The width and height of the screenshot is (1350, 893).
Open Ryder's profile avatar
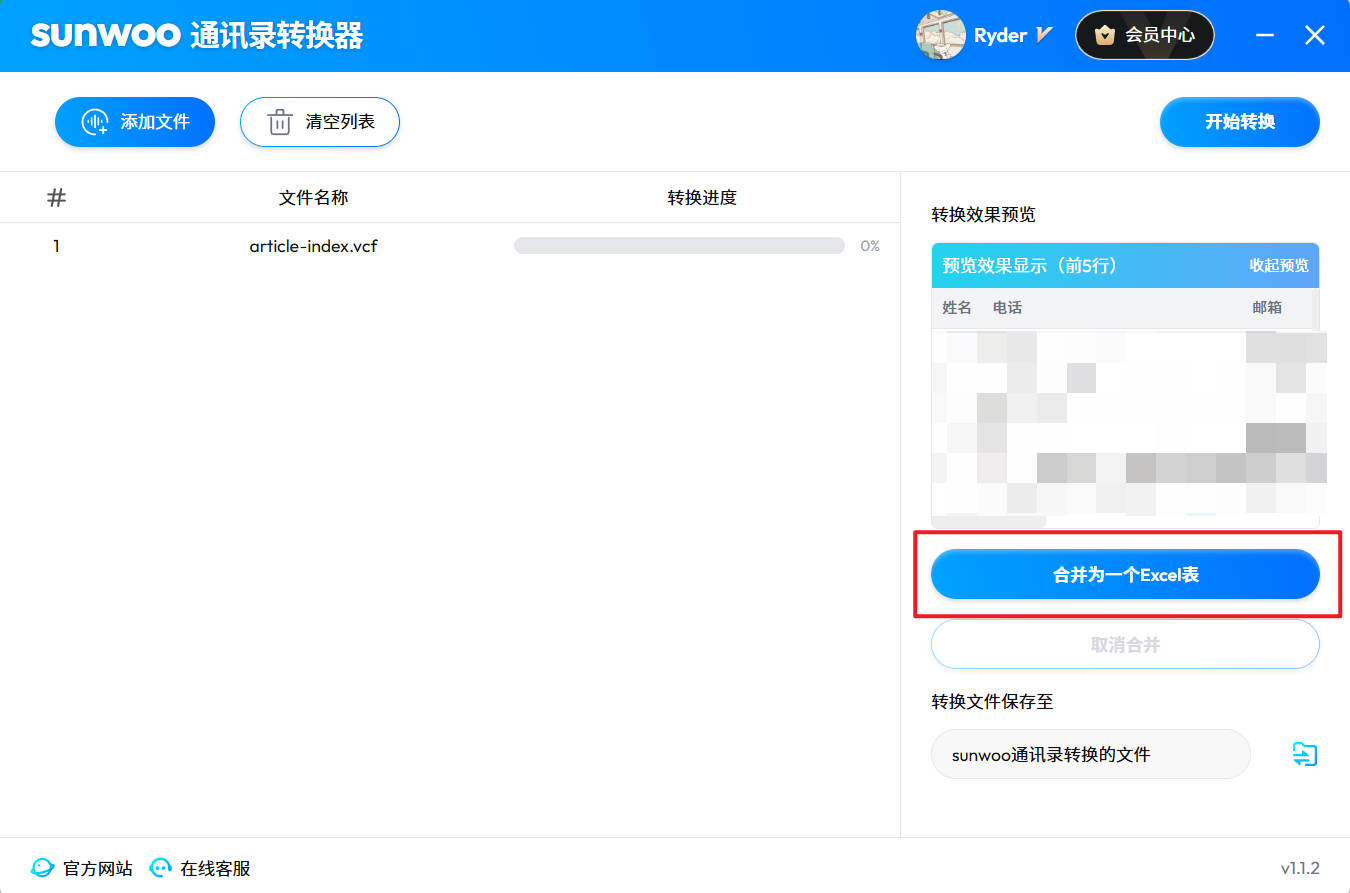point(940,35)
